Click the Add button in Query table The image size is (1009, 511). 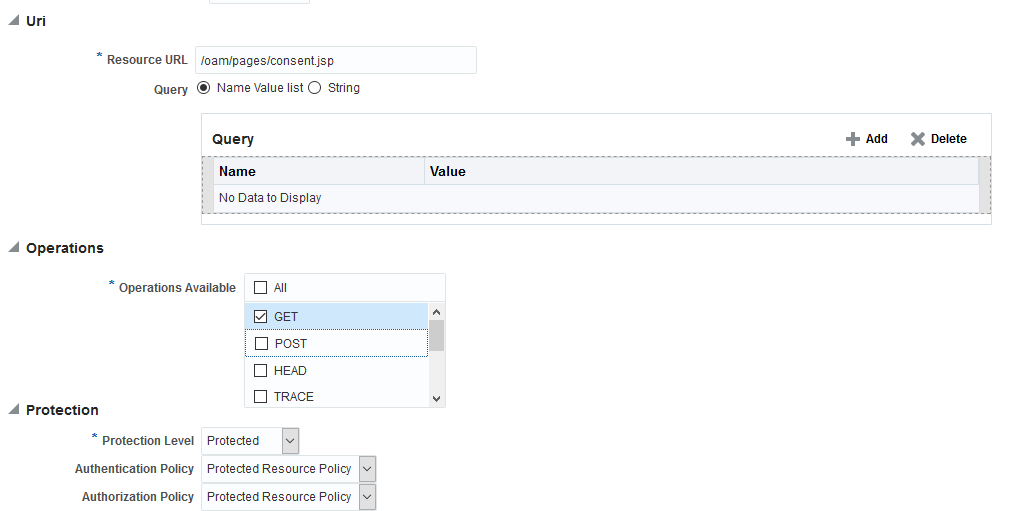[x=866, y=139]
